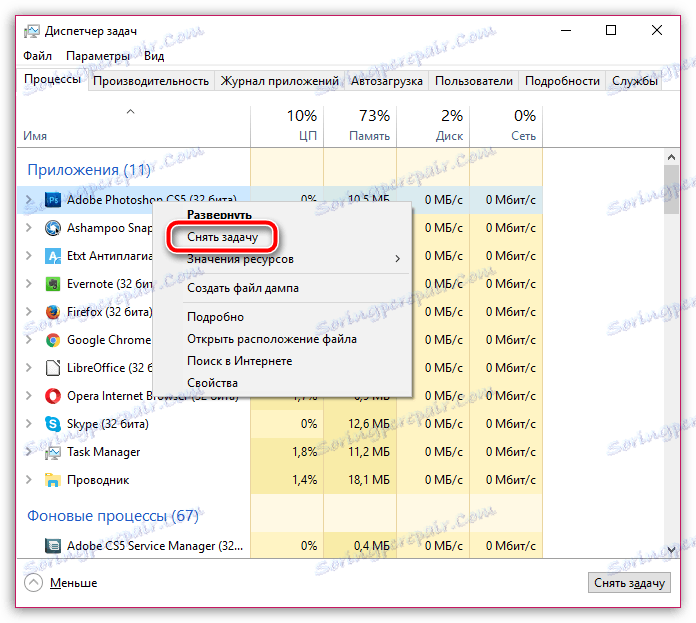Open the Параметры menu

[x=98, y=56]
